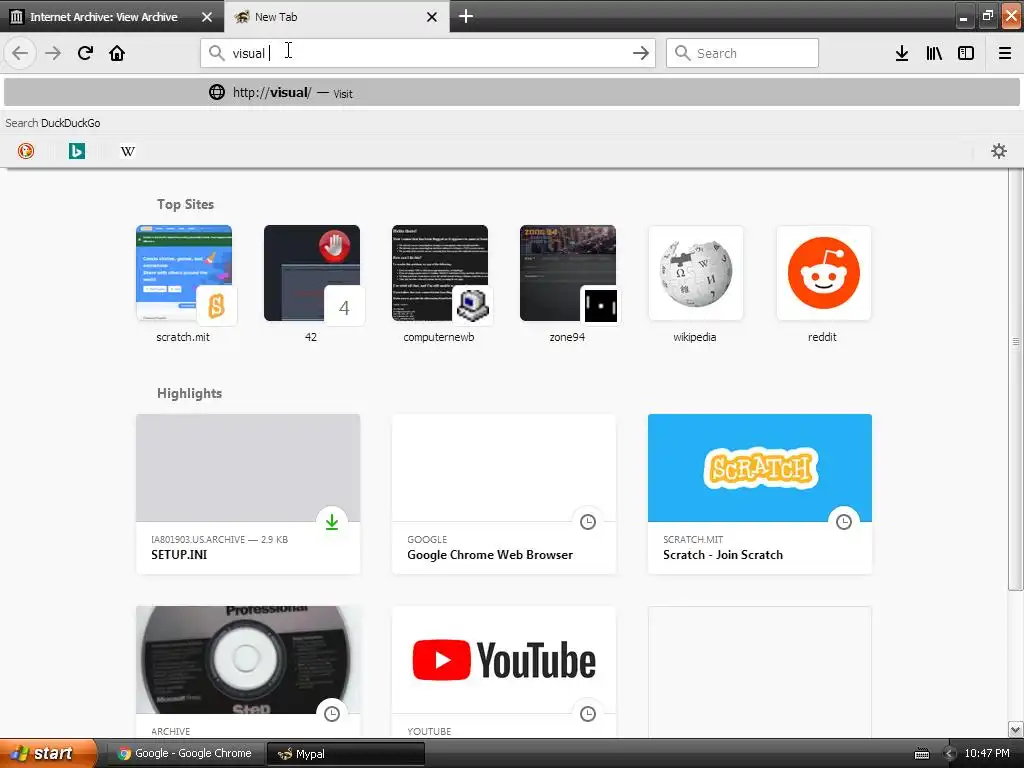Search with Wikipedia one-off engine icon
The height and width of the screenshot is (768, 1024).
coord(127,151)
